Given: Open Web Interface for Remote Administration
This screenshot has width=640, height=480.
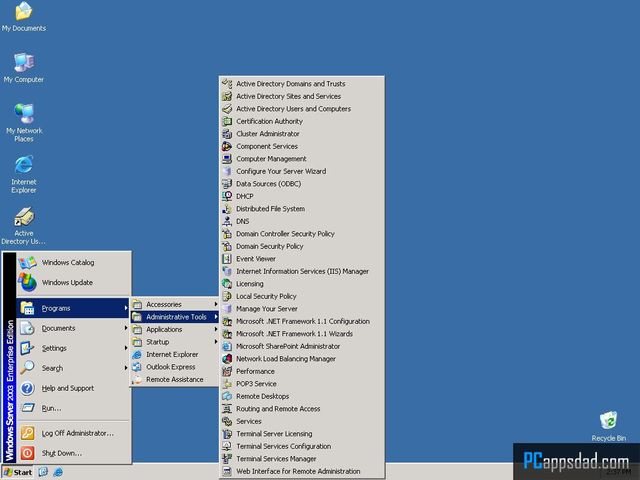Looking at the screenshot, I should tap(302, 471).
